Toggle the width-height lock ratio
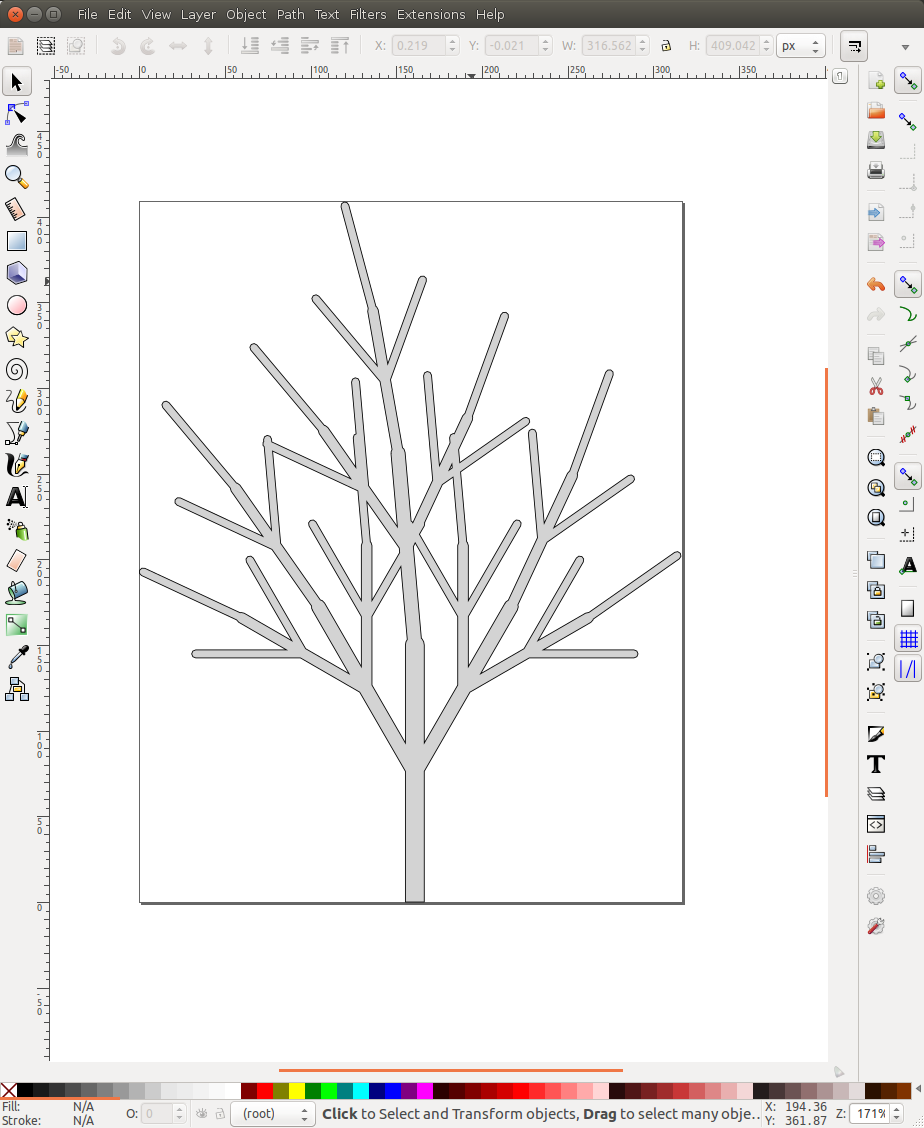The width and height of the screenshot is (924, 1128). tap(666, 45)
